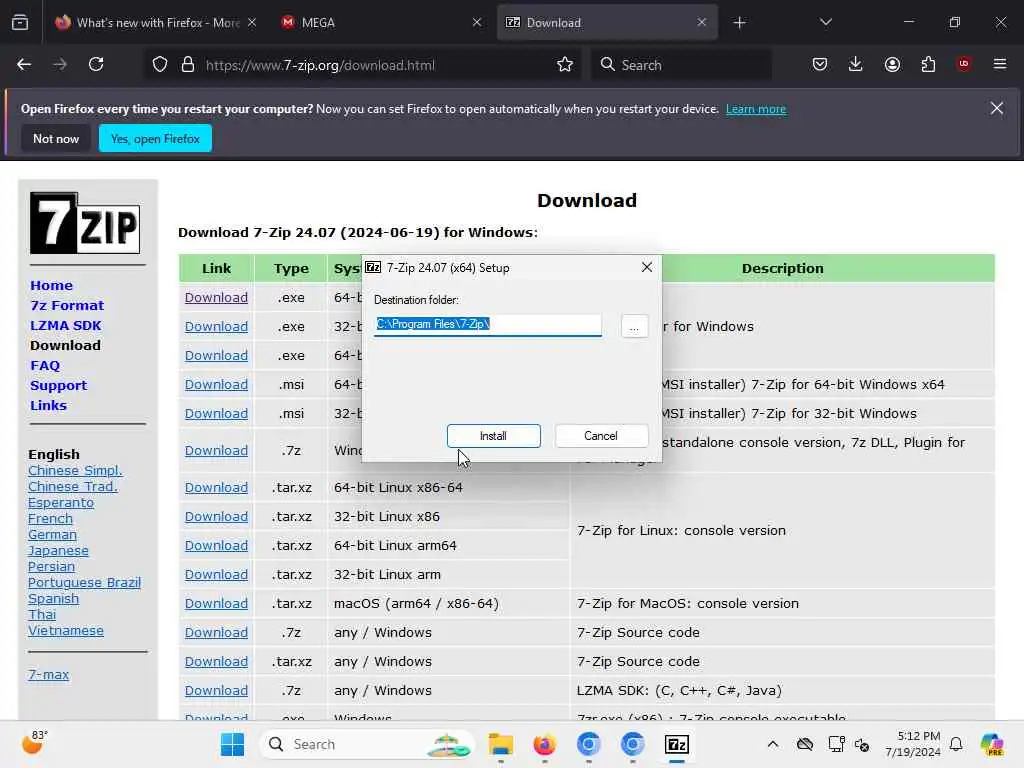1024x768 pixels.
Task: Switch language to Vietnamese
Action: (66, 631)
